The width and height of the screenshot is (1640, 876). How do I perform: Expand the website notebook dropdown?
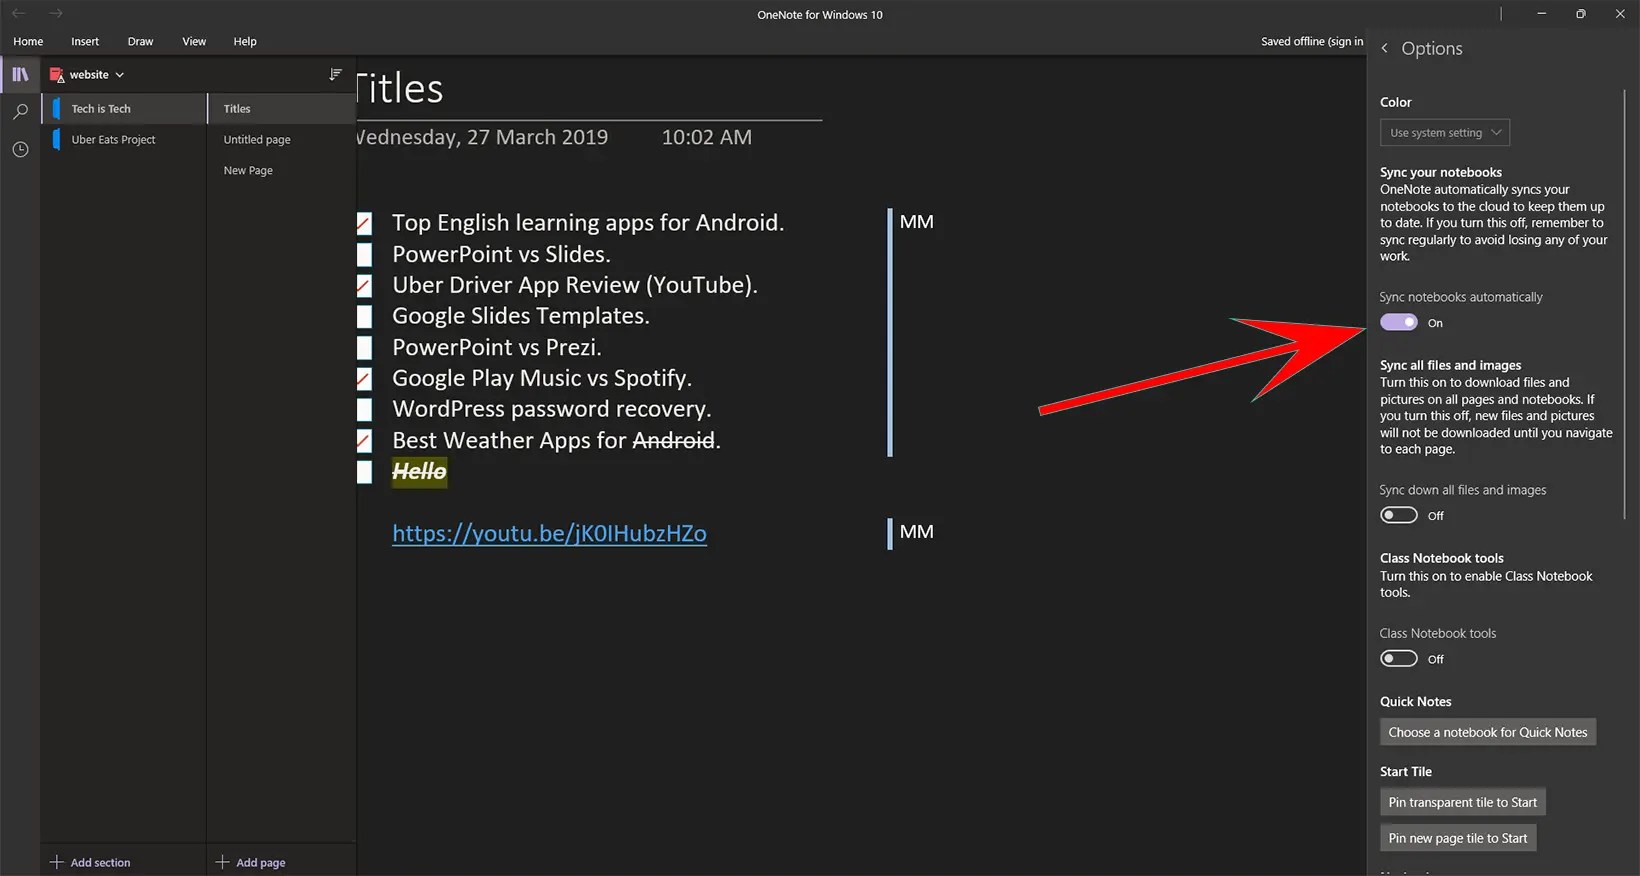120,75
